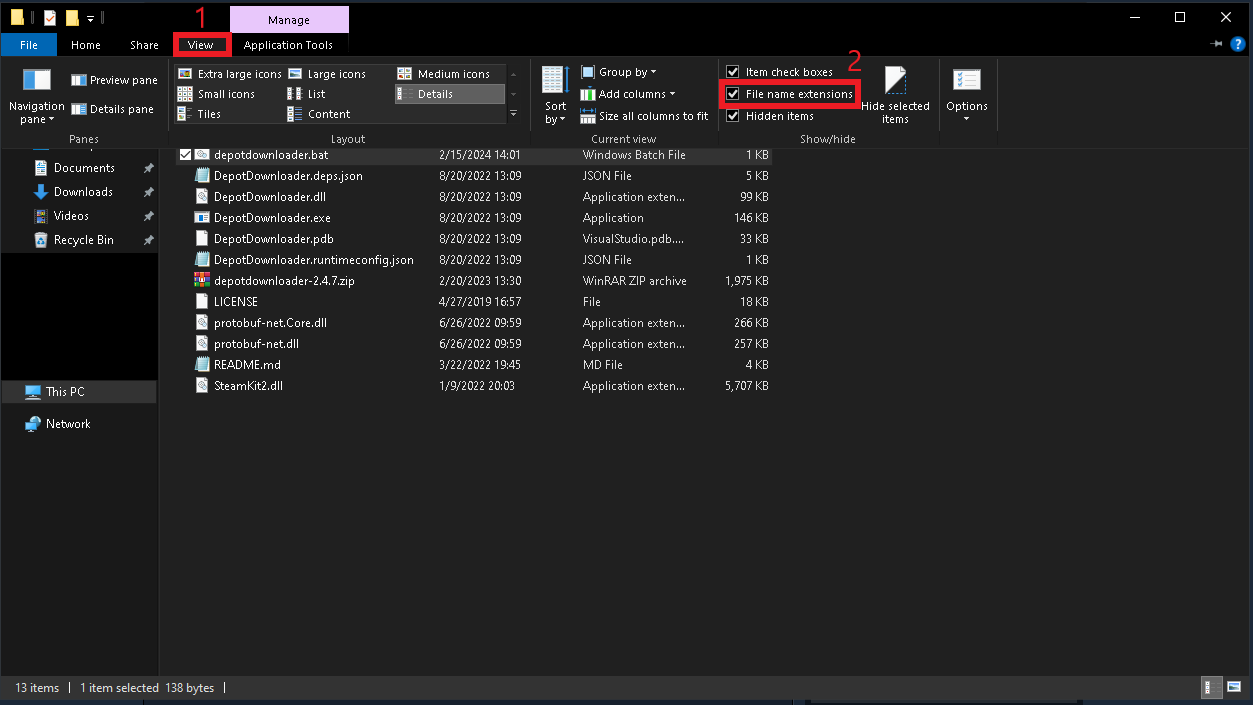The image size is (1253, 705).
Task: Click the Properties quick access icon
Action: click(50, 17)
